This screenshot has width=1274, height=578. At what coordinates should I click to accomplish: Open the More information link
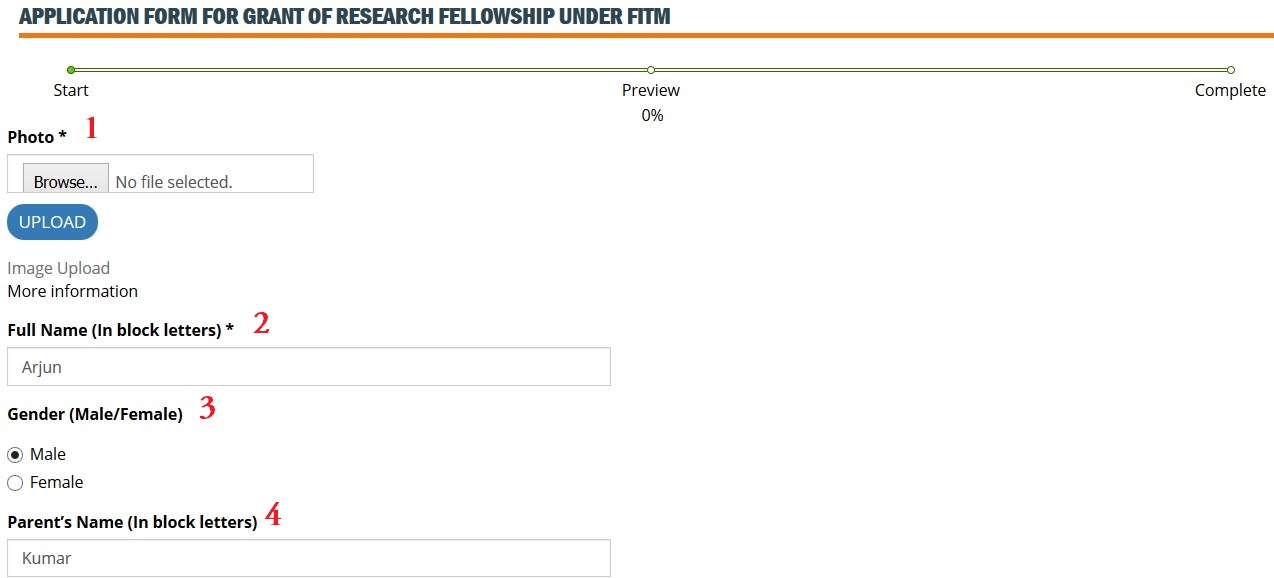pos(73,291)
